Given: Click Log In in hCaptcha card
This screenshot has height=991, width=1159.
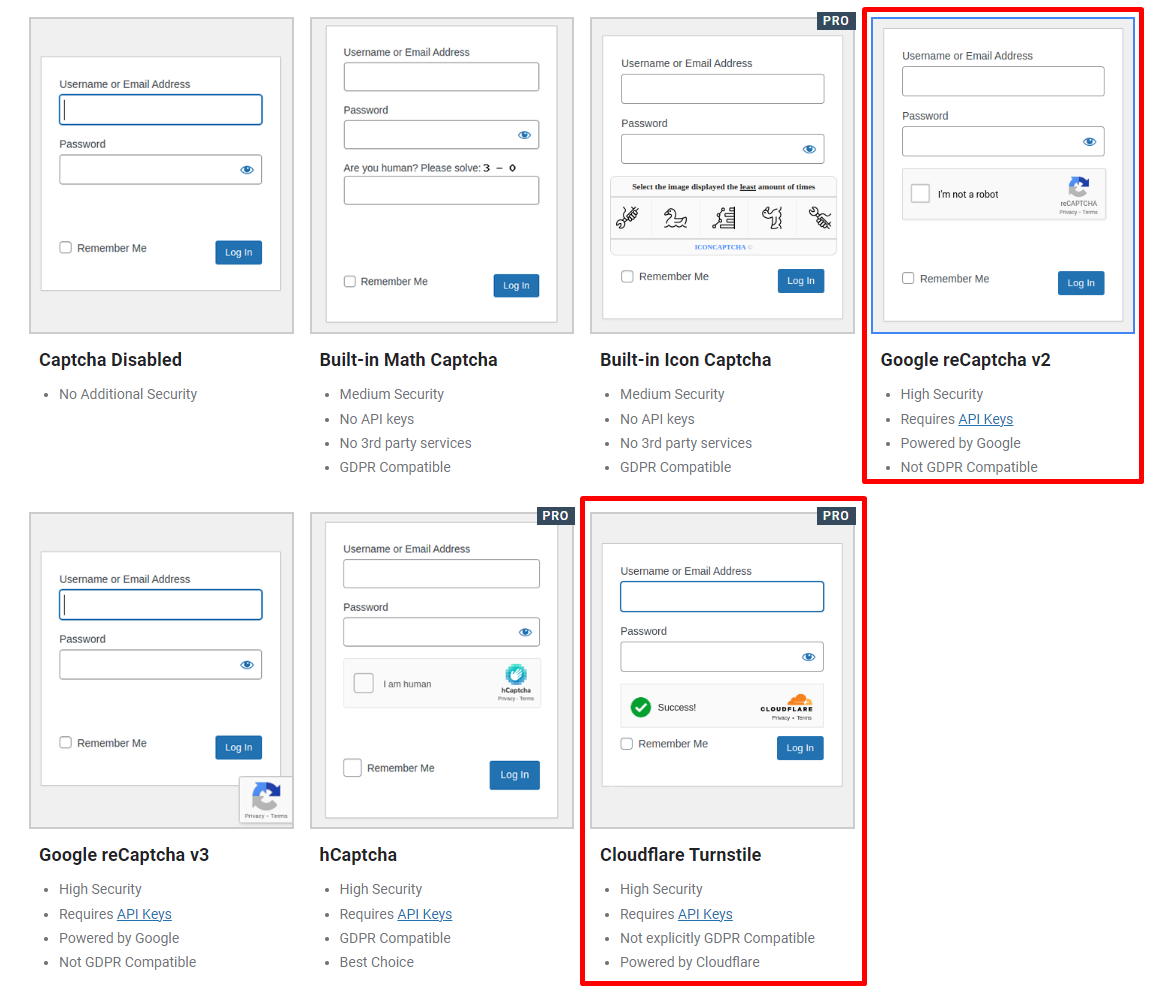Looking at the screenshot, I should (x=514, y=775).
